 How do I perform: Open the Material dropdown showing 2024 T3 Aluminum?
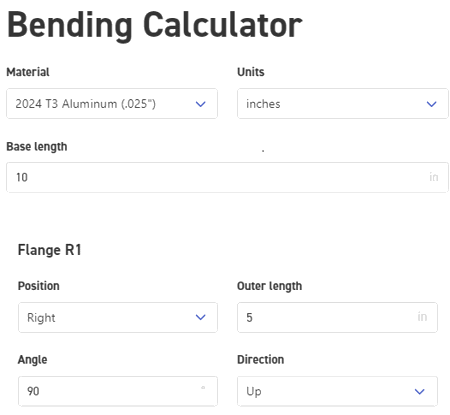tap(112, 104)
